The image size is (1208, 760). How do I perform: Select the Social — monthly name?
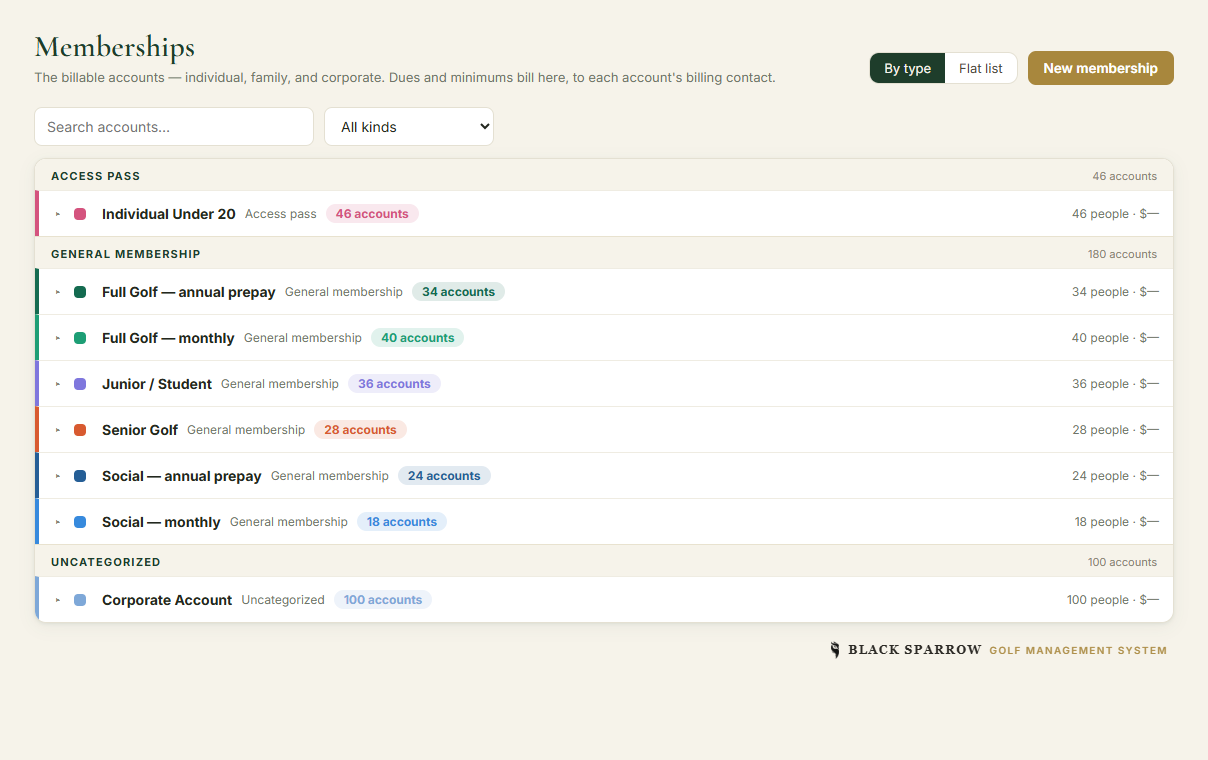[x=161, y=522]
